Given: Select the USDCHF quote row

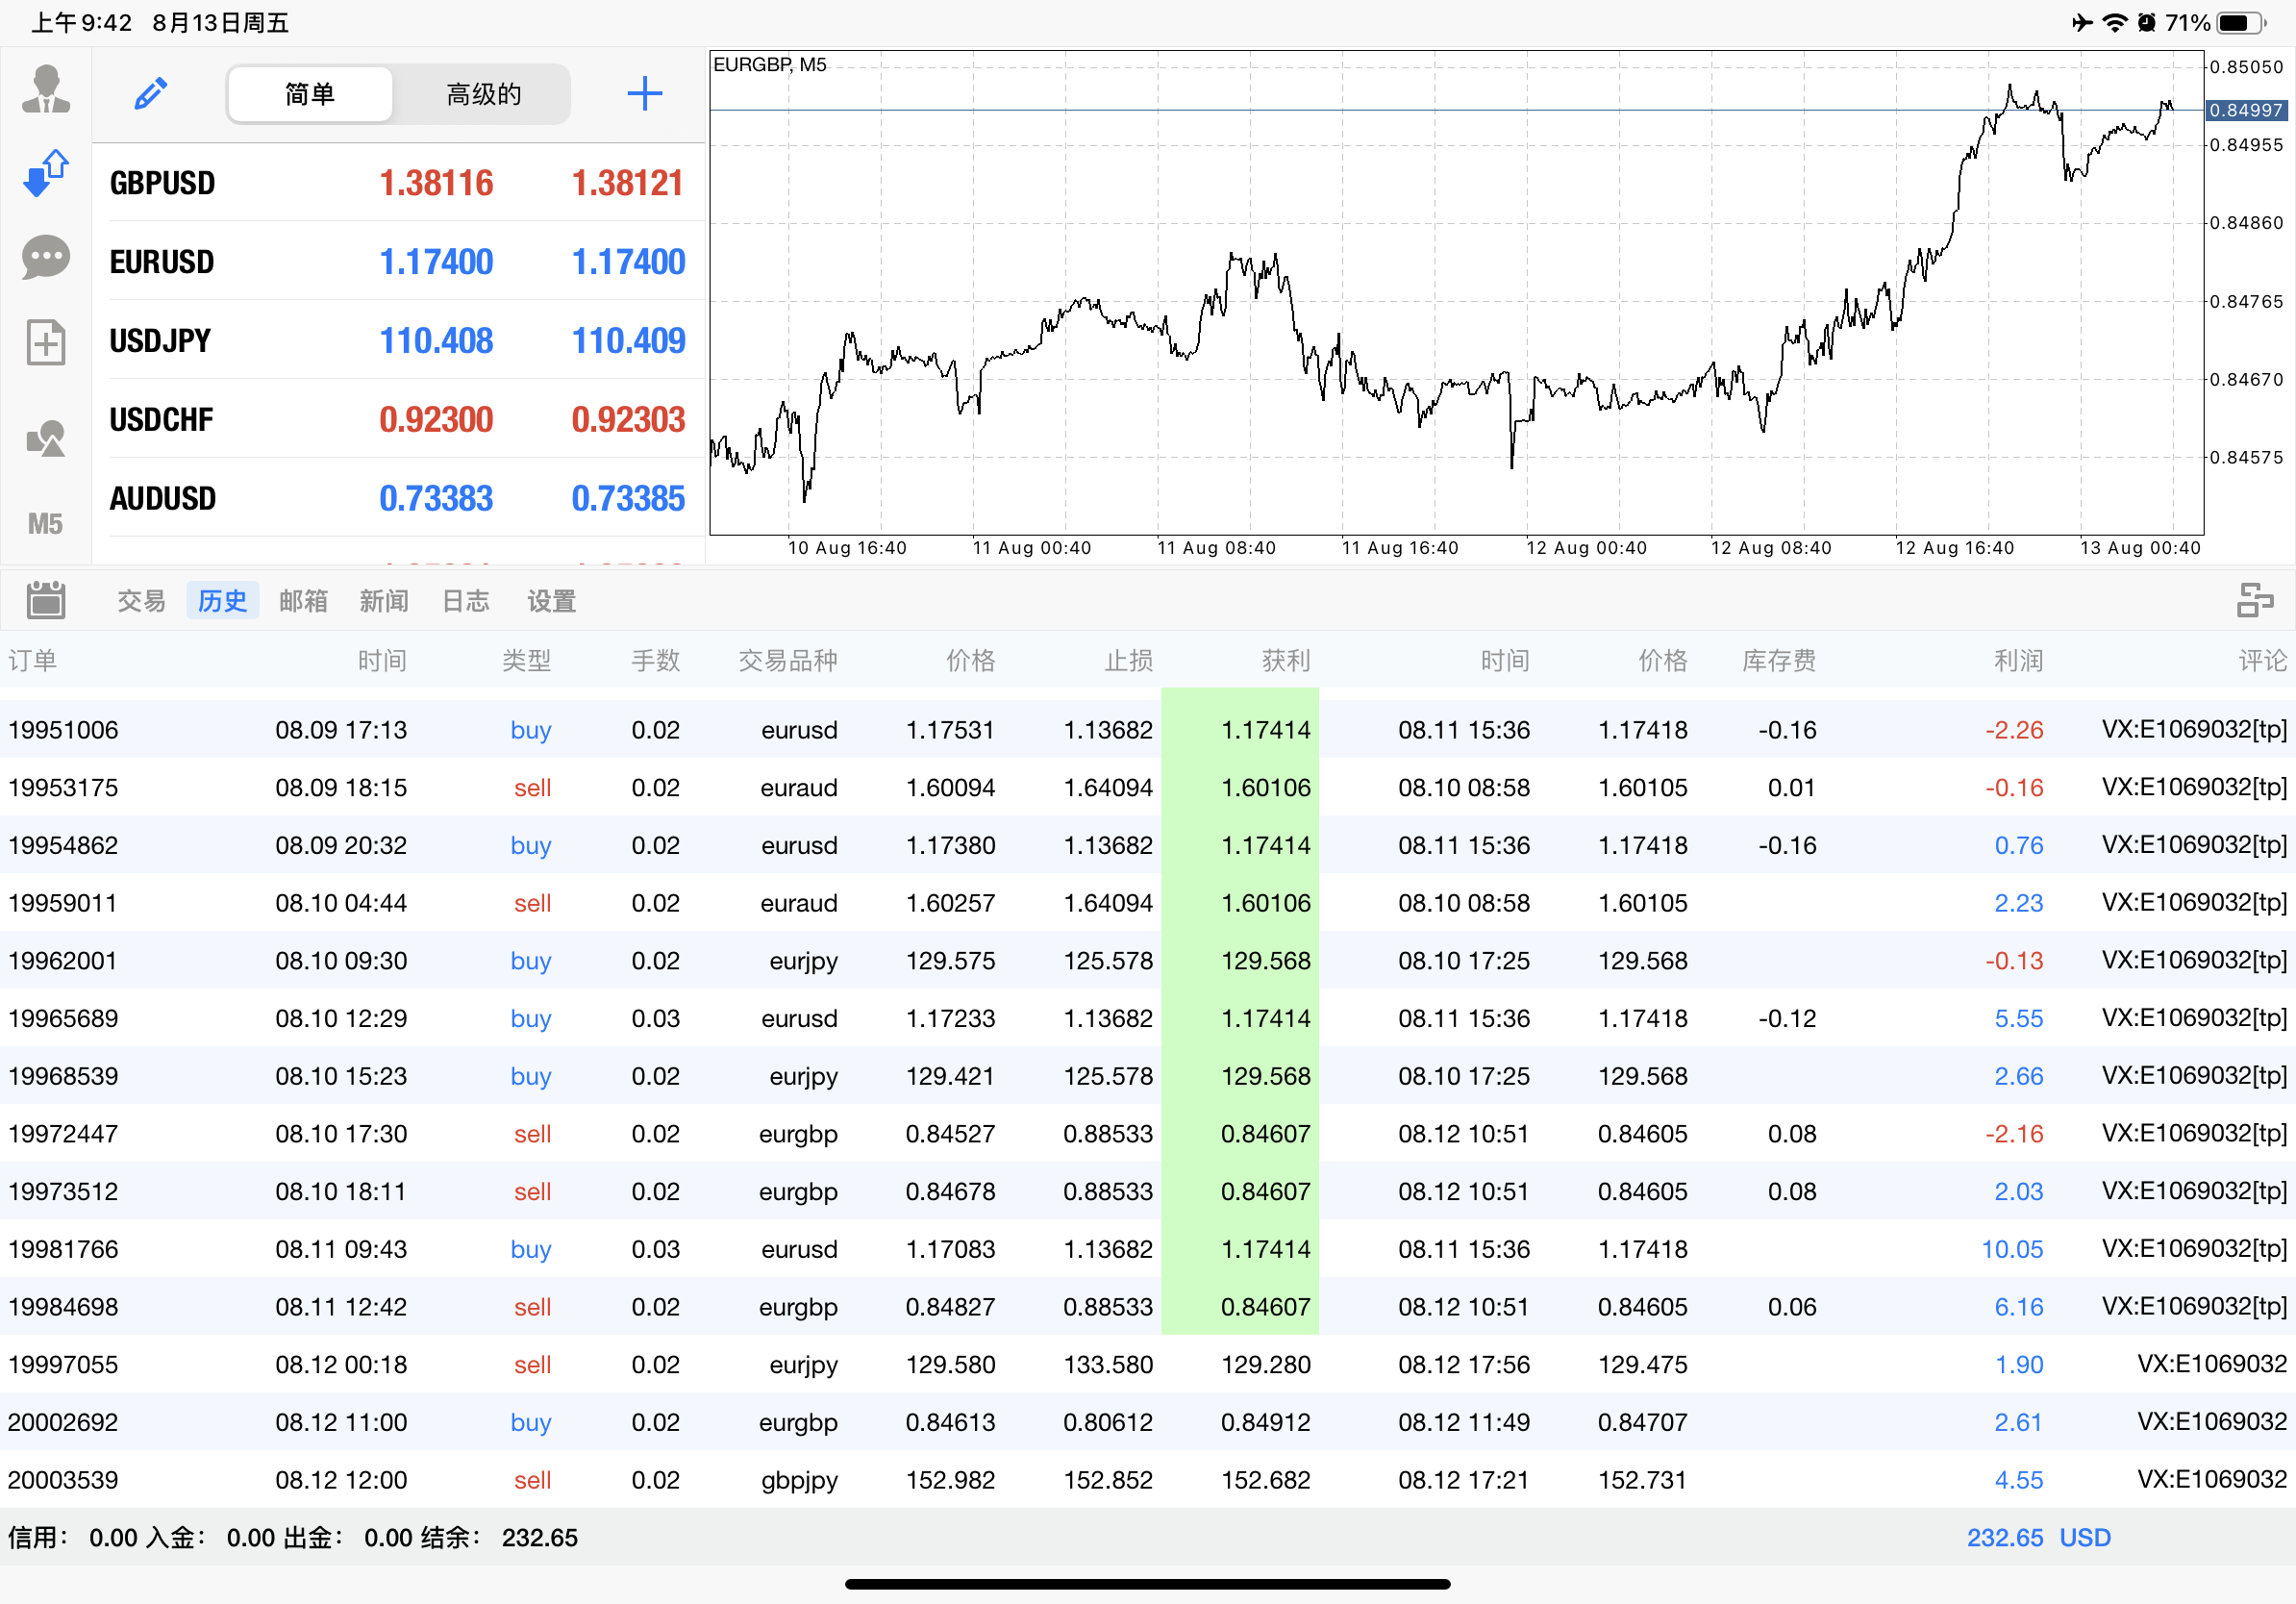Looking at the screenshot, I should coord(398,420).
